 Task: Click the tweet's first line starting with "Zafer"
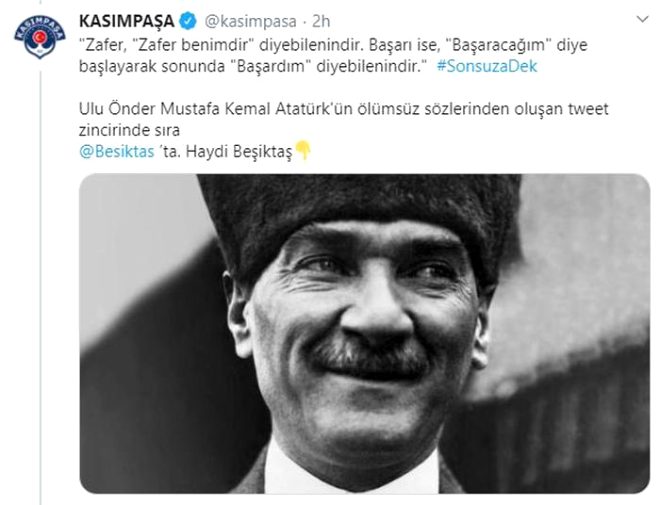click(333, 45)
